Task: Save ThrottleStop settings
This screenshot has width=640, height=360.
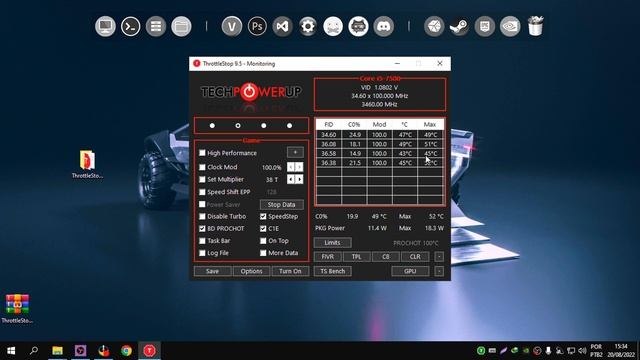Action: pos(212,271)
